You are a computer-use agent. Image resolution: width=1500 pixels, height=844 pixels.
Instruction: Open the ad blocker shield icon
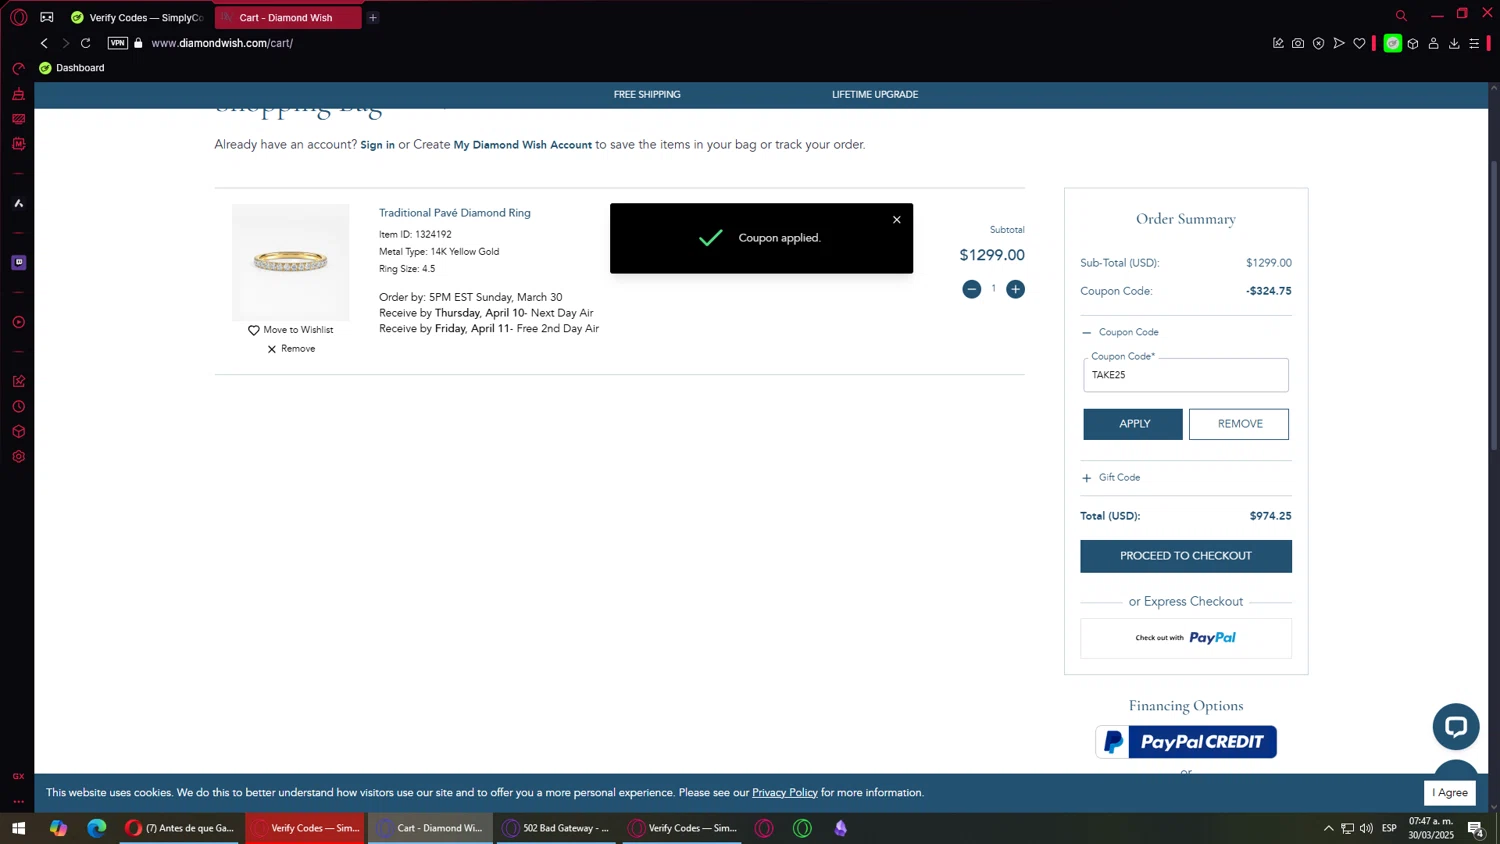pyautogui.click(x=1318, y=43)
